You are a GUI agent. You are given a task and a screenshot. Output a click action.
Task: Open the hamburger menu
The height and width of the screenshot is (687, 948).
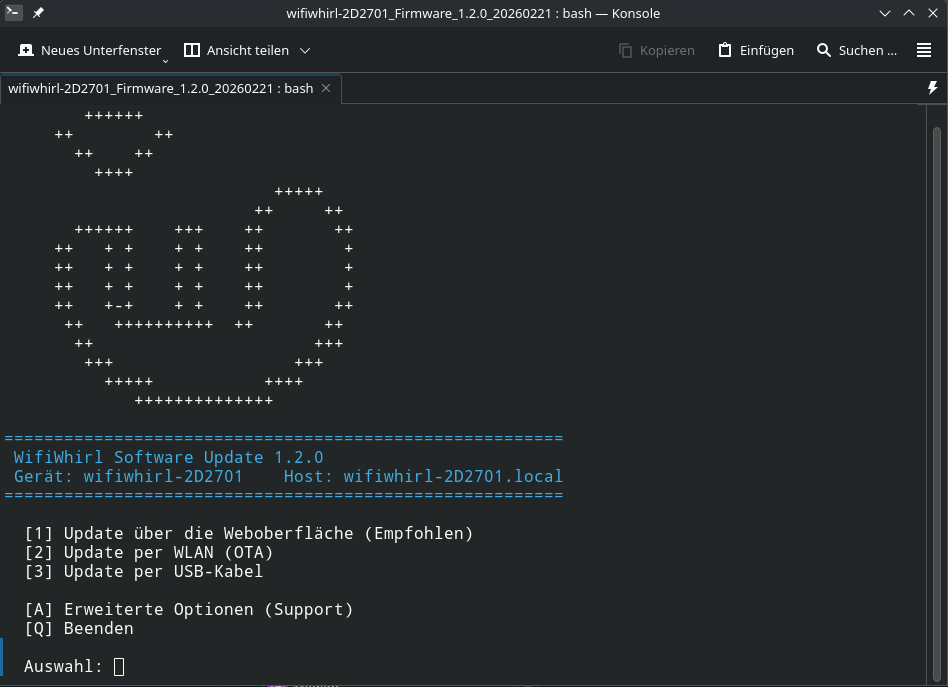[924, 50]
